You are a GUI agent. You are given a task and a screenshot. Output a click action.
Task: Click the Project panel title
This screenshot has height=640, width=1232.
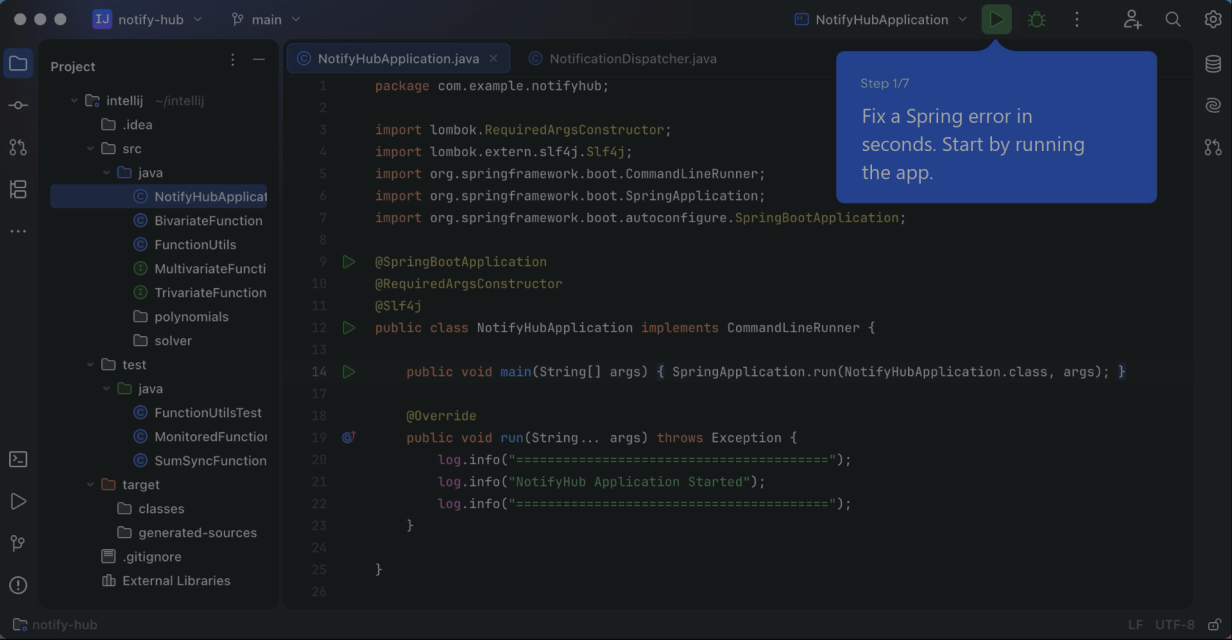pyautogui.click(x=73, y=66)
